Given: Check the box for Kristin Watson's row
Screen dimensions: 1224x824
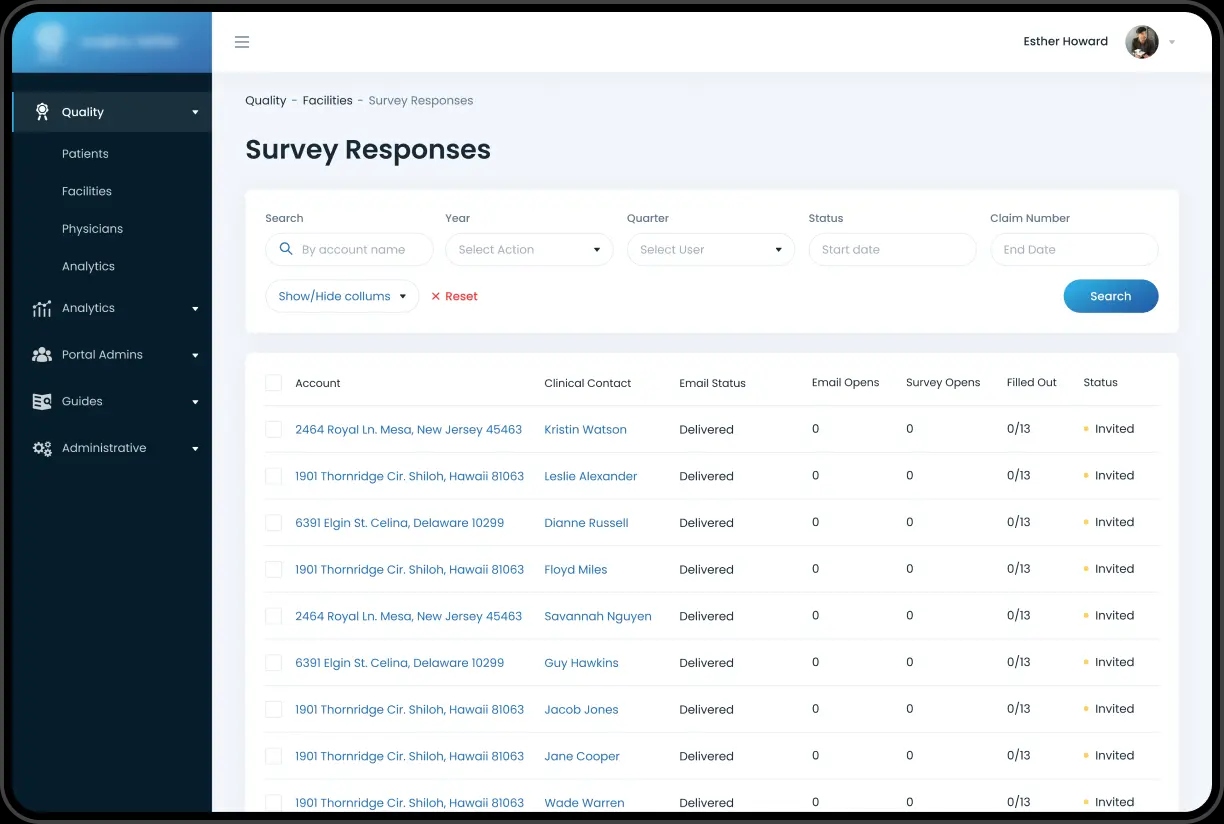Looking at the screenshot, I should [273, 430].
